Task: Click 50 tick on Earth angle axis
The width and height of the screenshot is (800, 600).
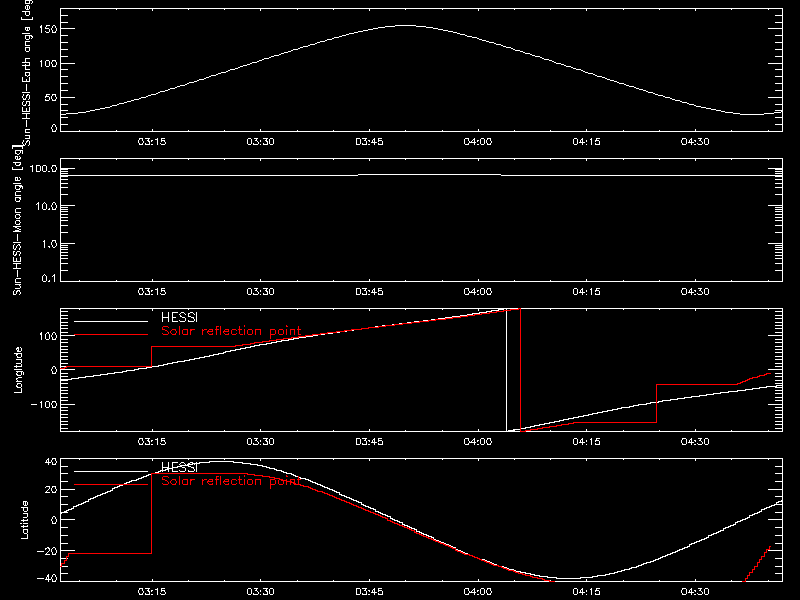Action: (x=51, y=97)
